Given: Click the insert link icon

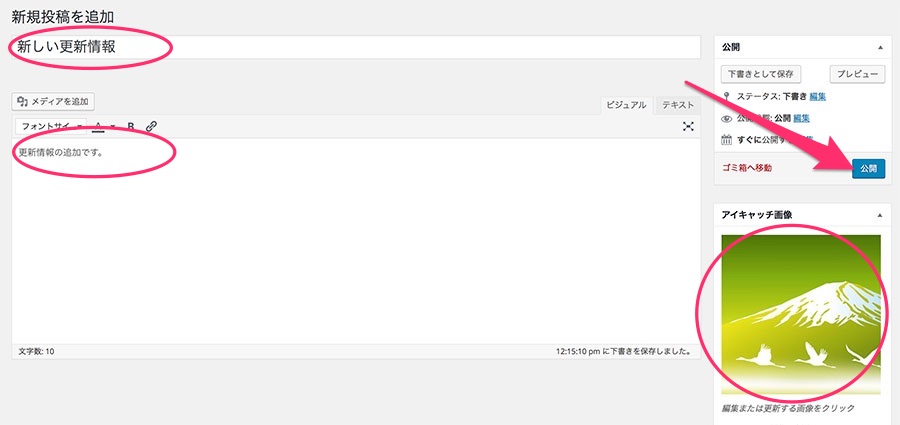Looking at the screenshot, I should (151, 127).
